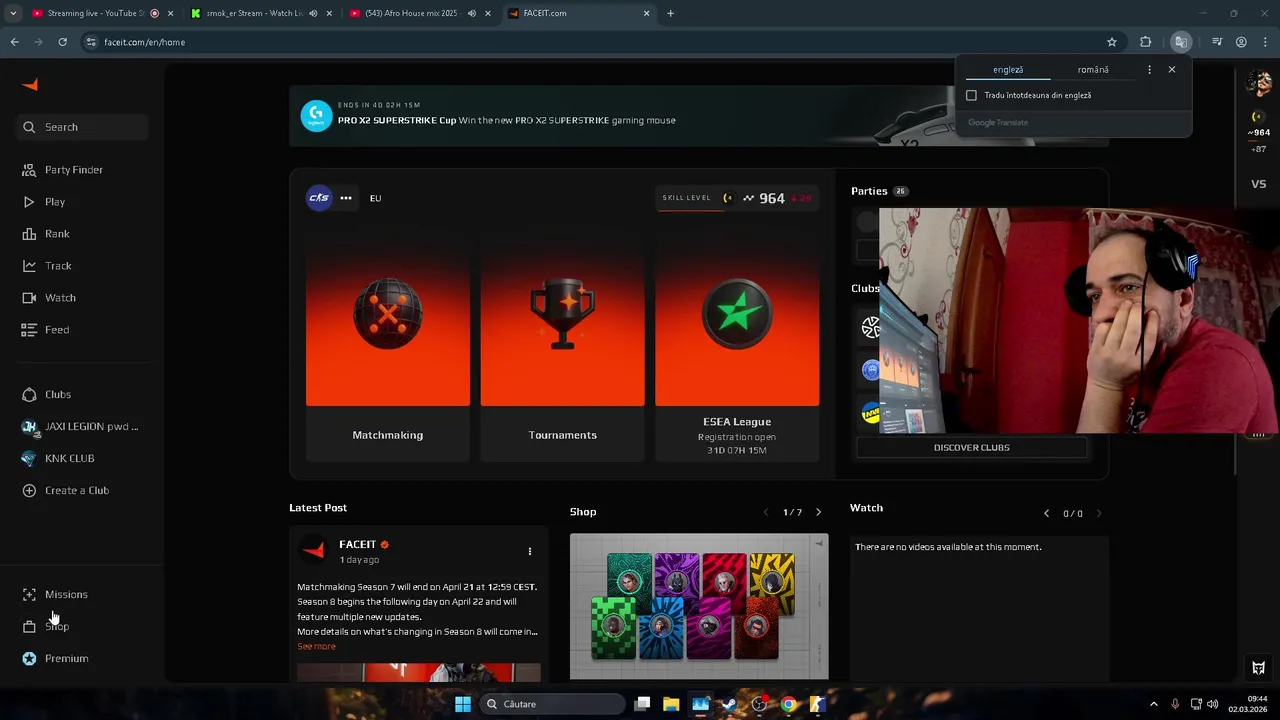
Task: Go to previous Shop page
Action: (766, 512)
